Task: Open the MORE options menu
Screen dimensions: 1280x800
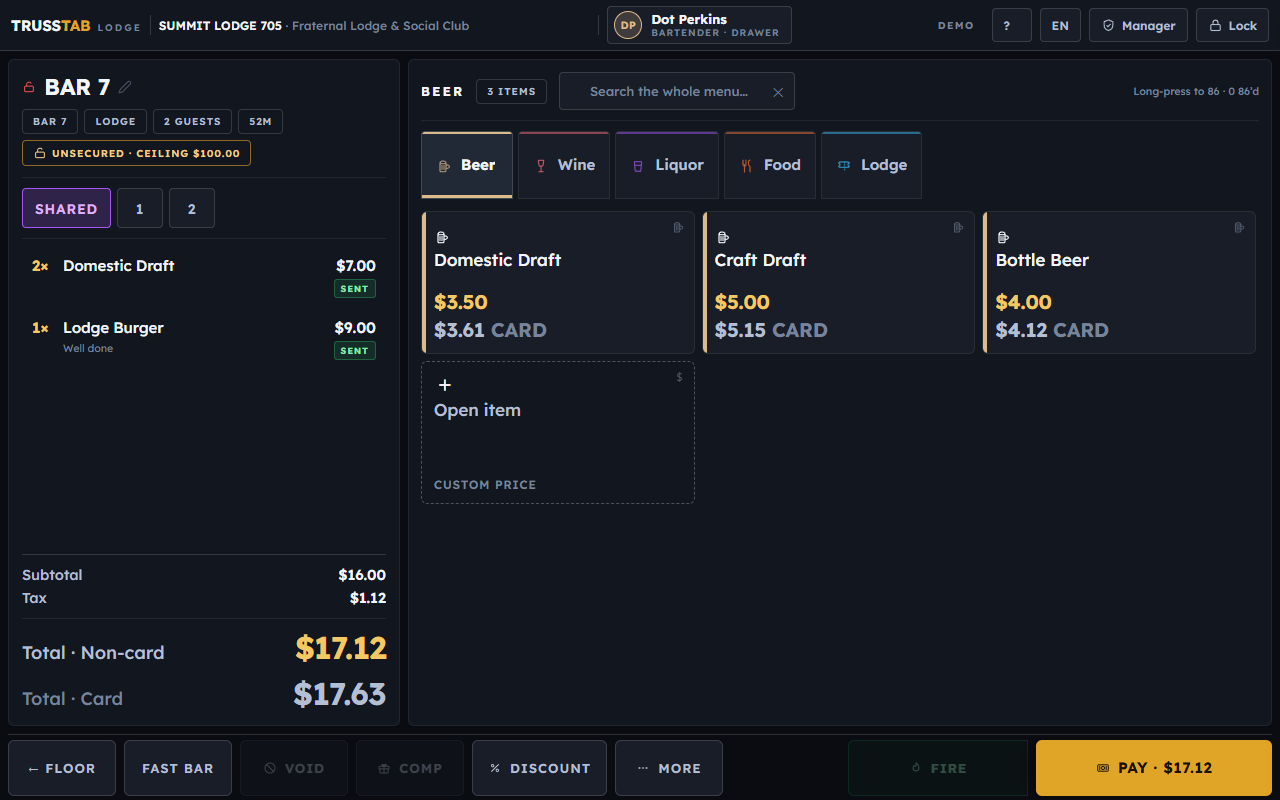Action: [x=669, y=768]
